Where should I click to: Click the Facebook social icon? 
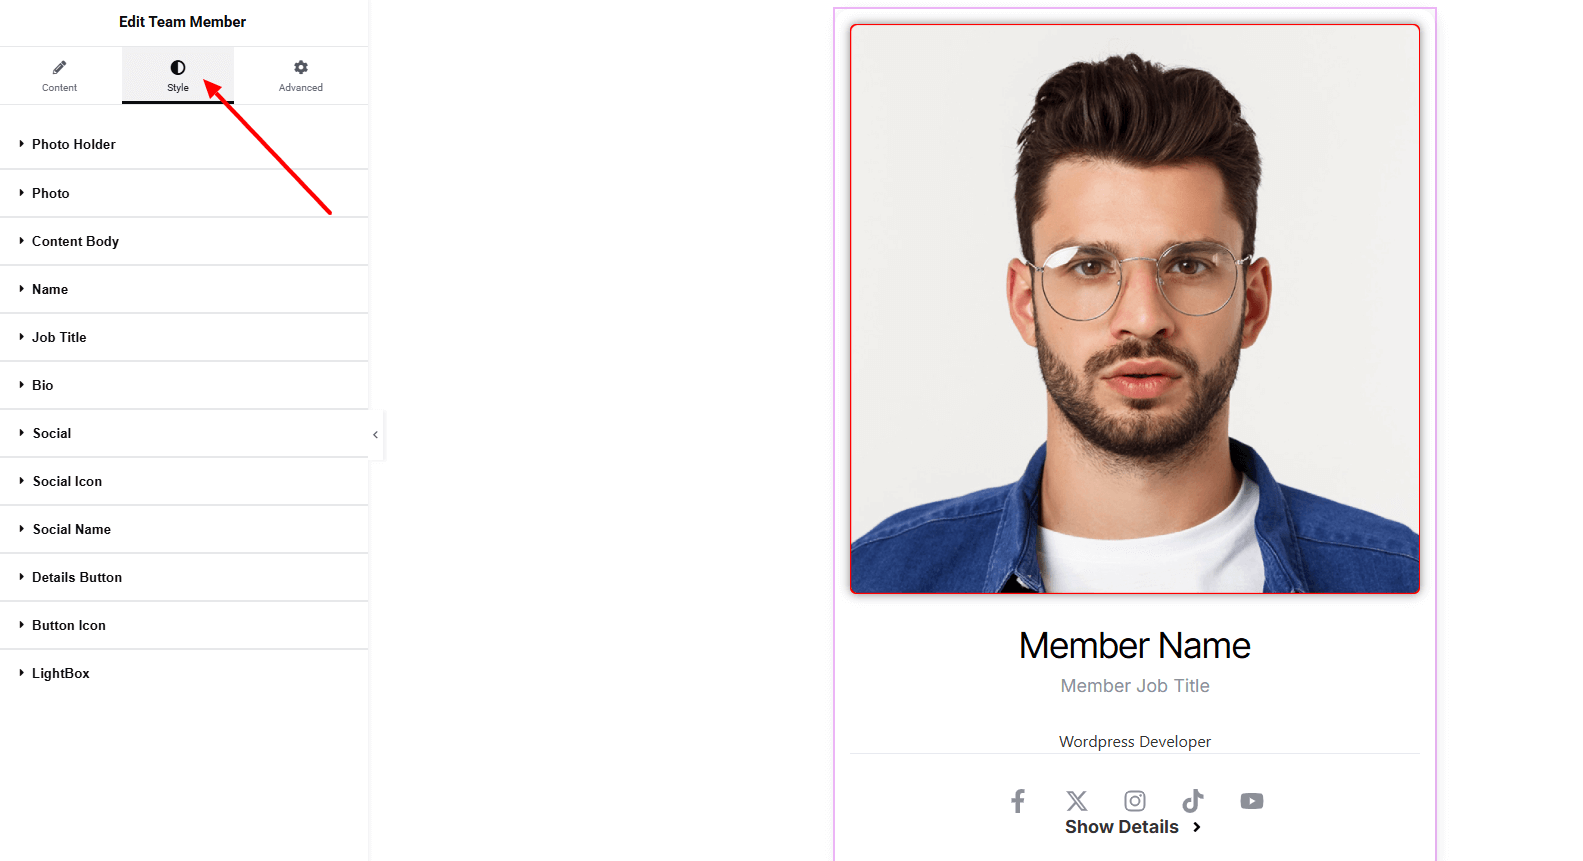pos(1018,801)
